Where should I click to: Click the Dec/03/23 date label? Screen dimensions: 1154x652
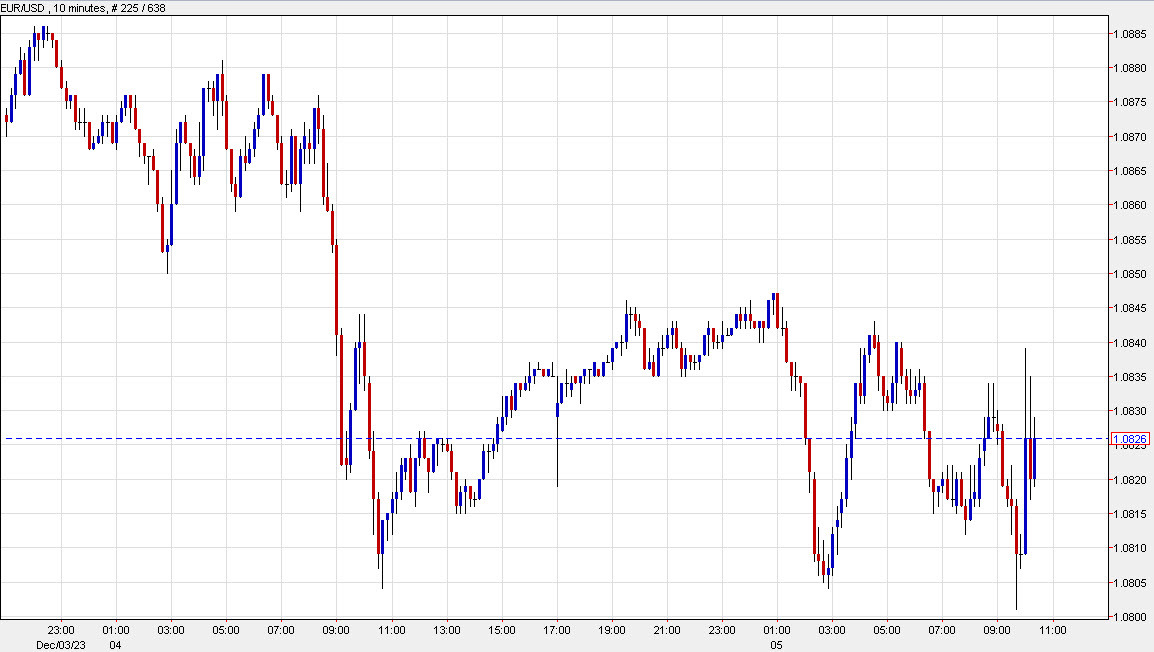coord(61,645)
